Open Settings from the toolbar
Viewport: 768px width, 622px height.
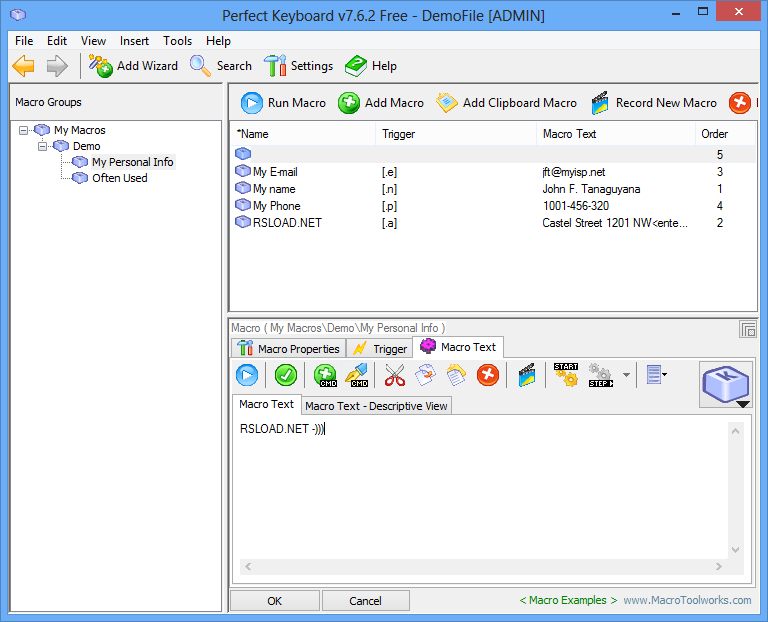[x=298, y=66]
